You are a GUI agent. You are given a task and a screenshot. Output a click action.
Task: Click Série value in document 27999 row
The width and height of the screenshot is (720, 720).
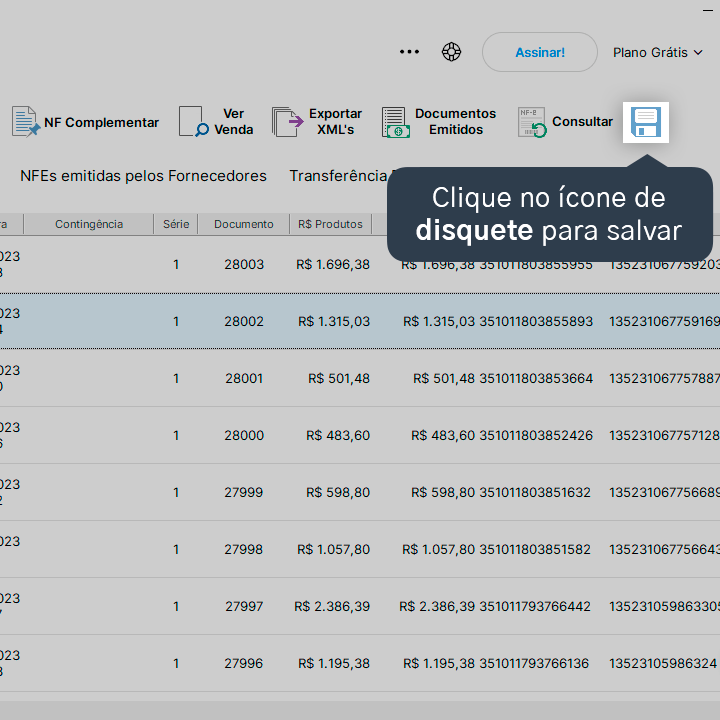[176, 492]
